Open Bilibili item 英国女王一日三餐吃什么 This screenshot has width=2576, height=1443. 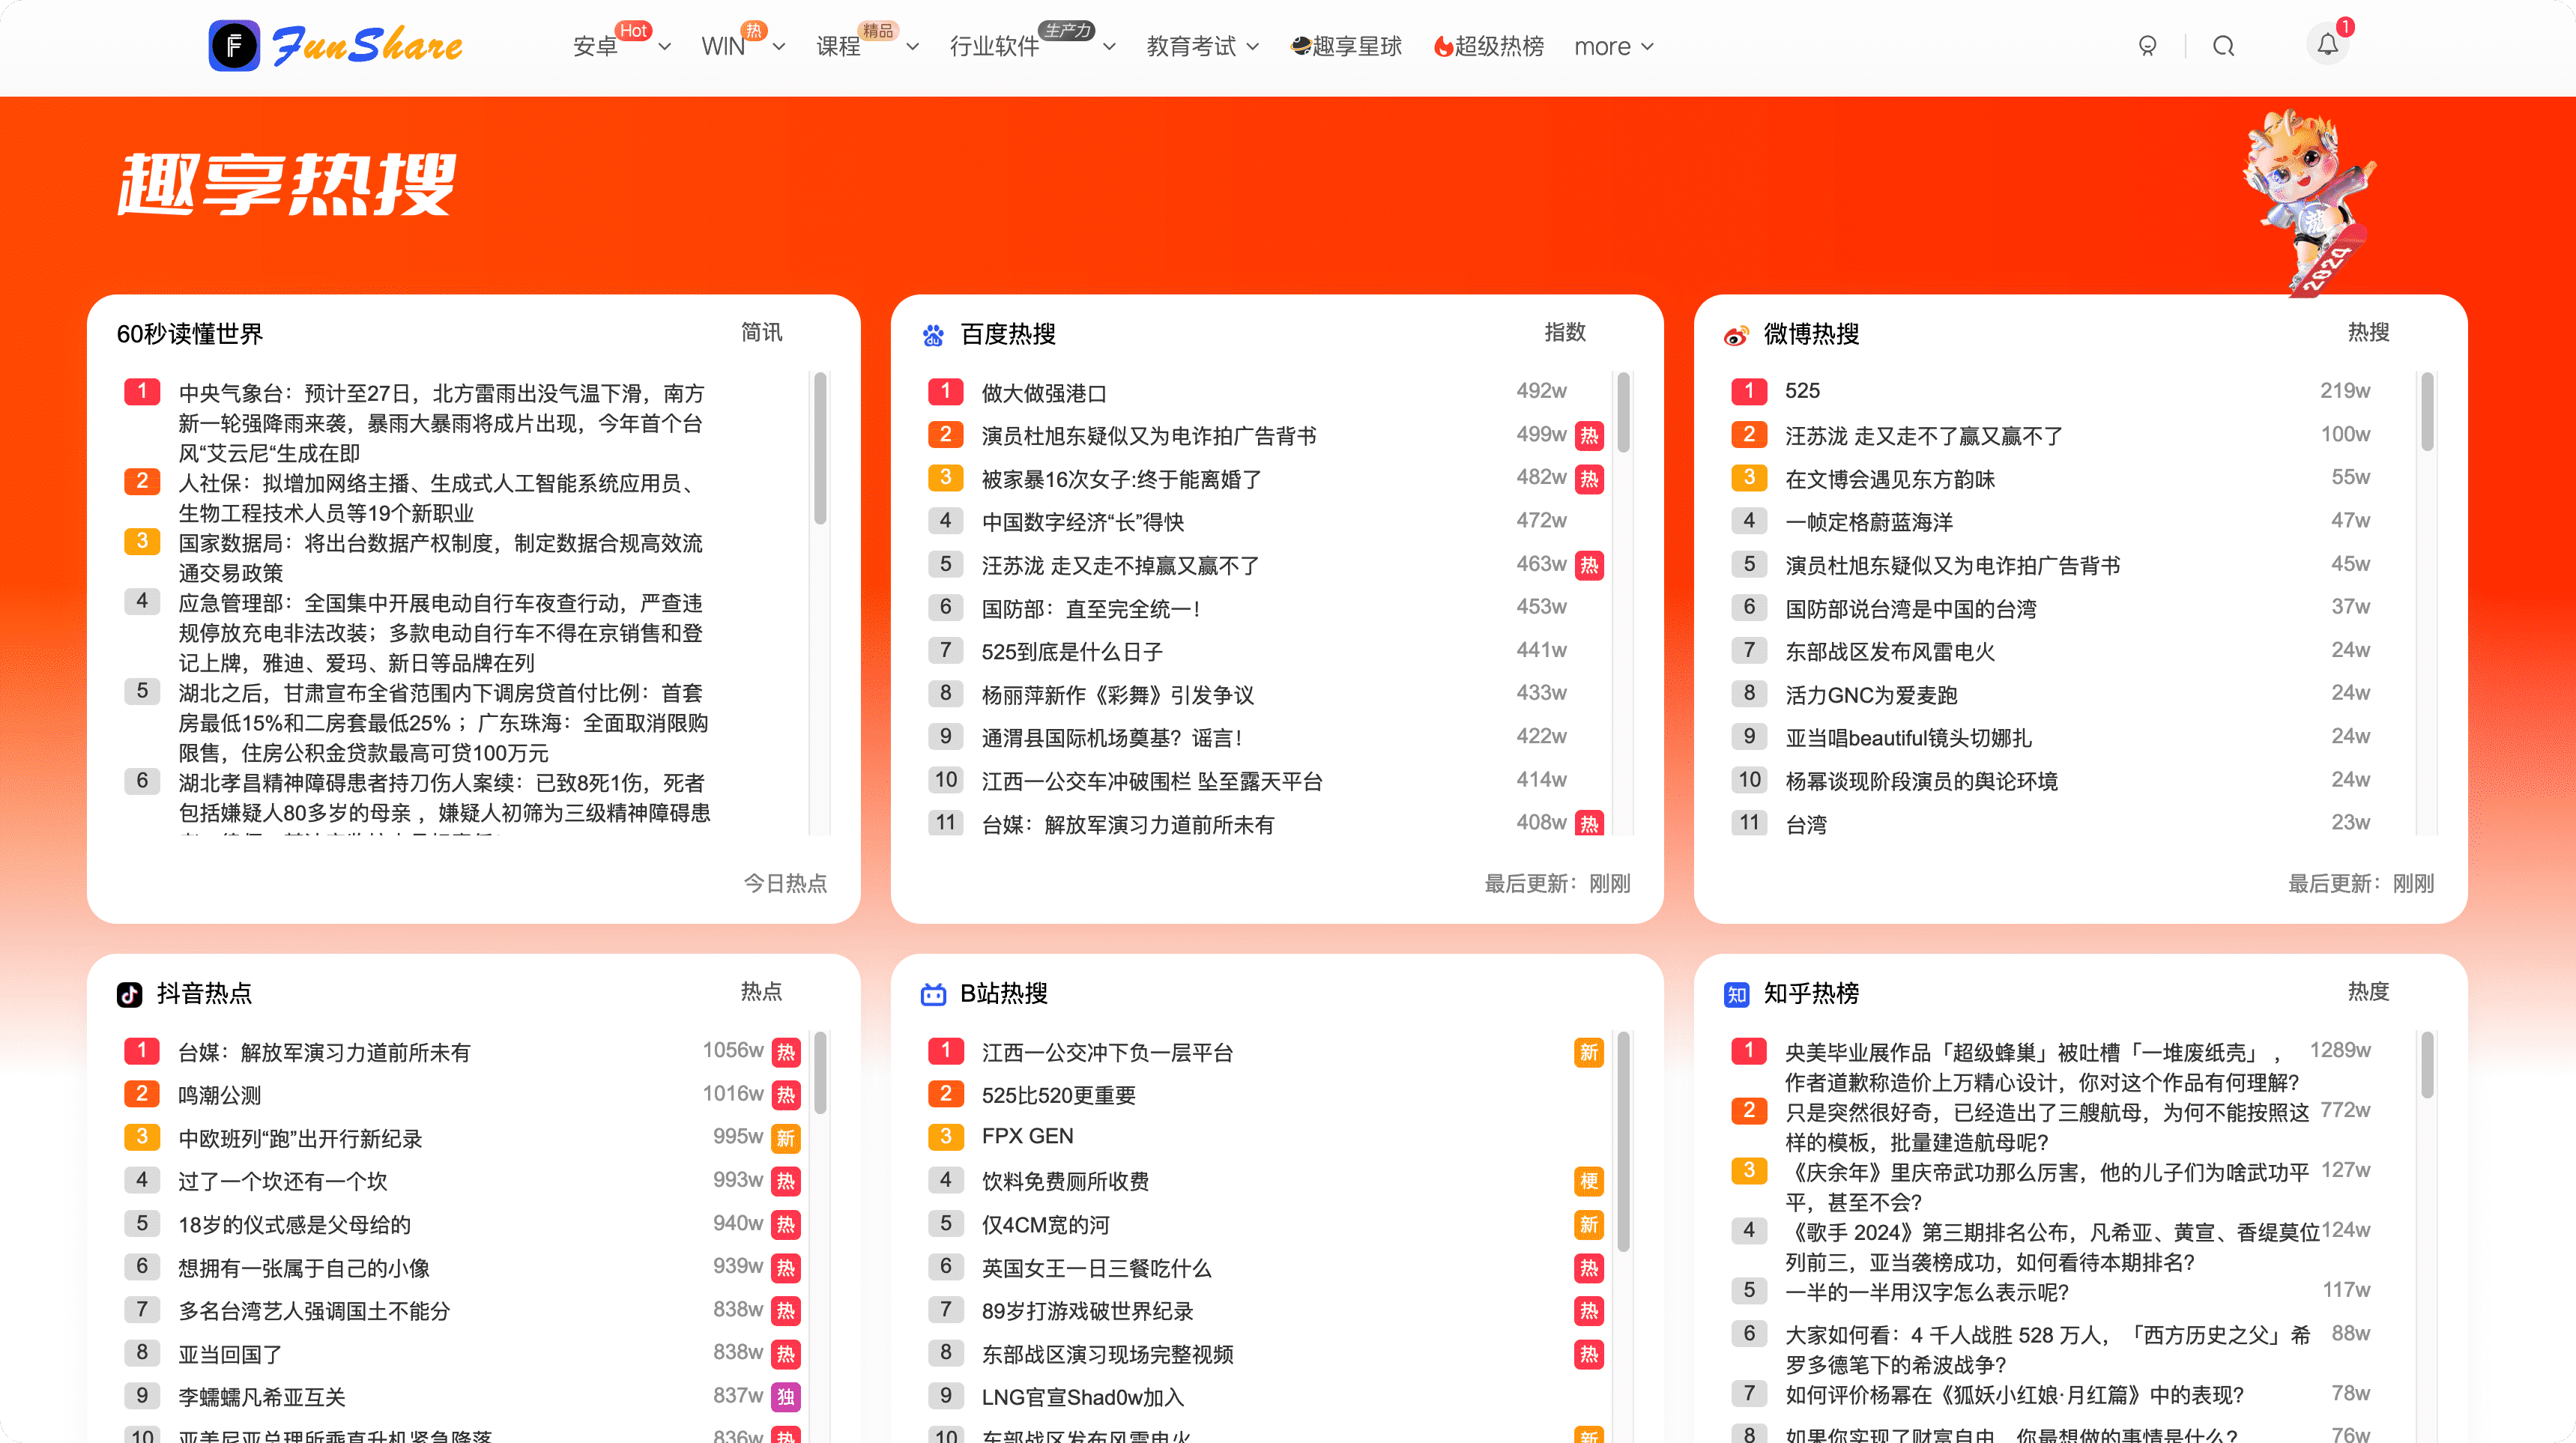point(1096,1268)
